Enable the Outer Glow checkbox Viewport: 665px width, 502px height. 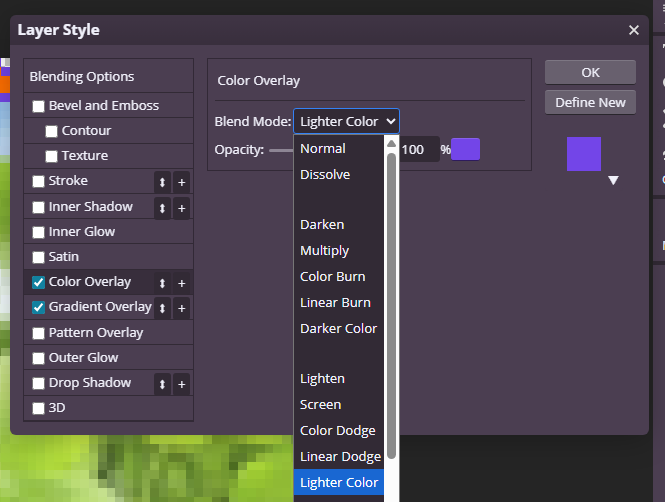[39, 358]
